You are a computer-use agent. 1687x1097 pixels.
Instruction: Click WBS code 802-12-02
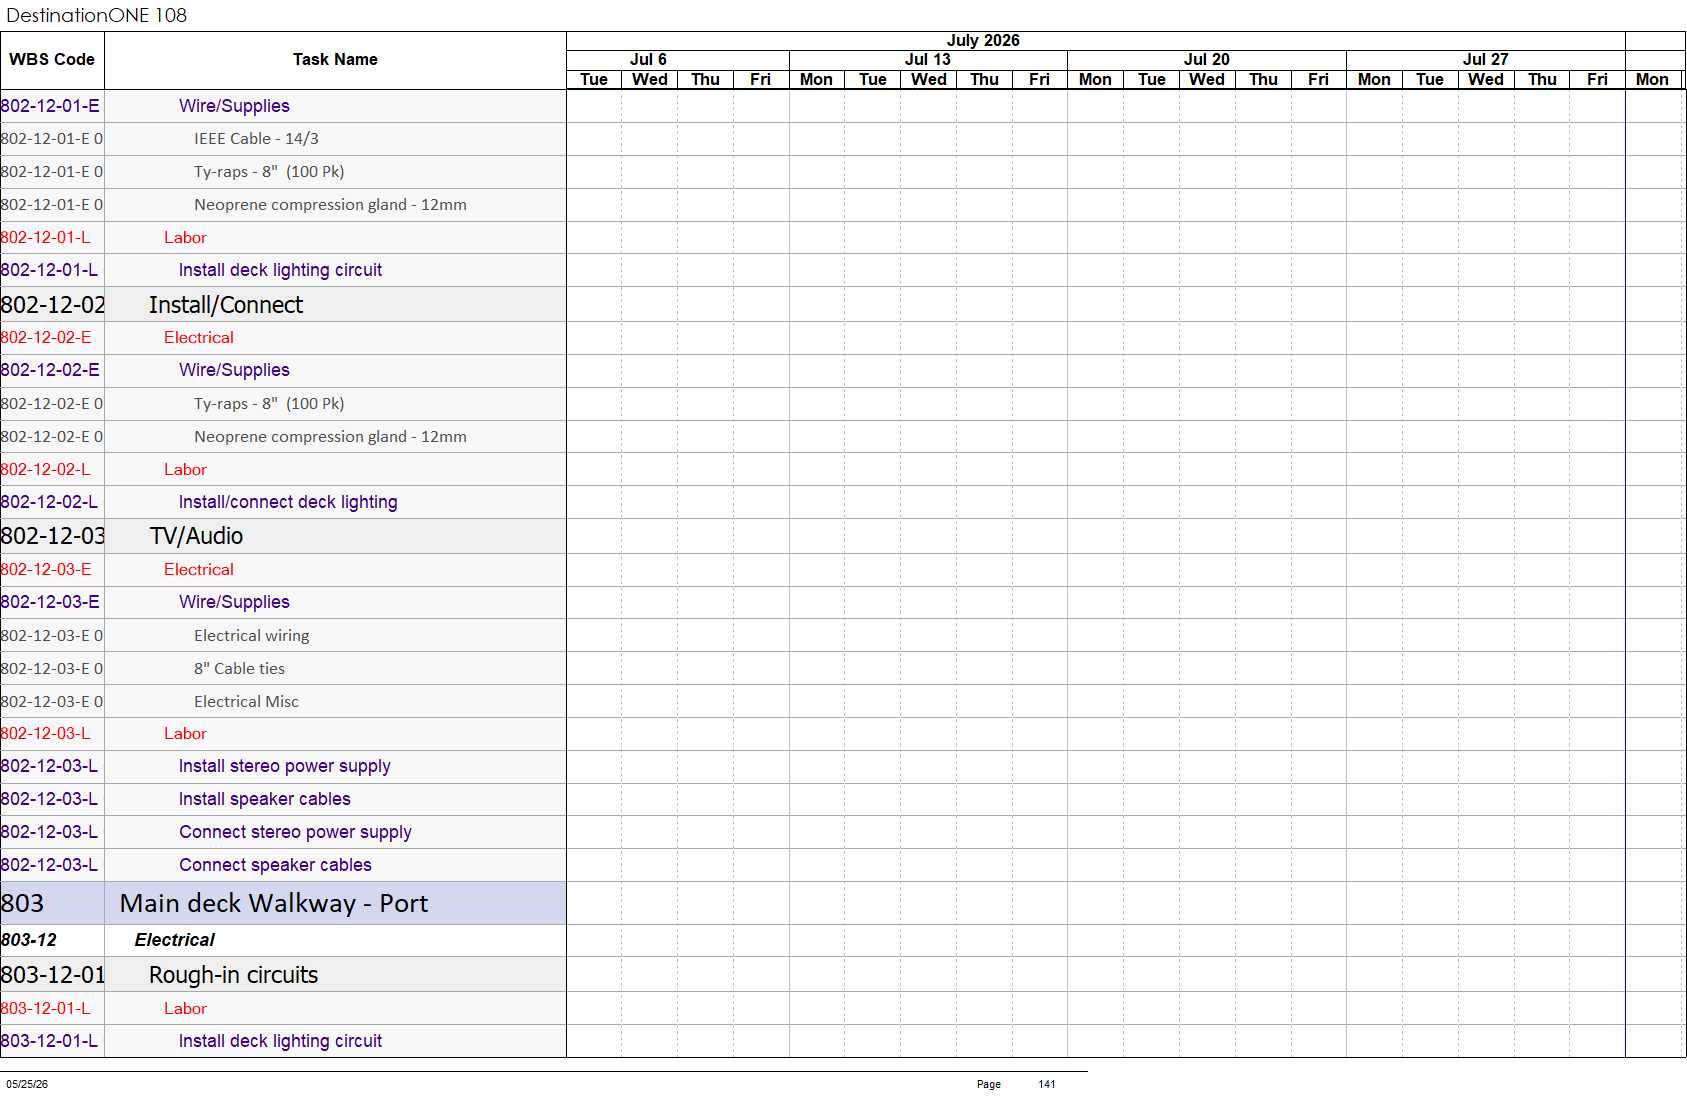(53, 305)
